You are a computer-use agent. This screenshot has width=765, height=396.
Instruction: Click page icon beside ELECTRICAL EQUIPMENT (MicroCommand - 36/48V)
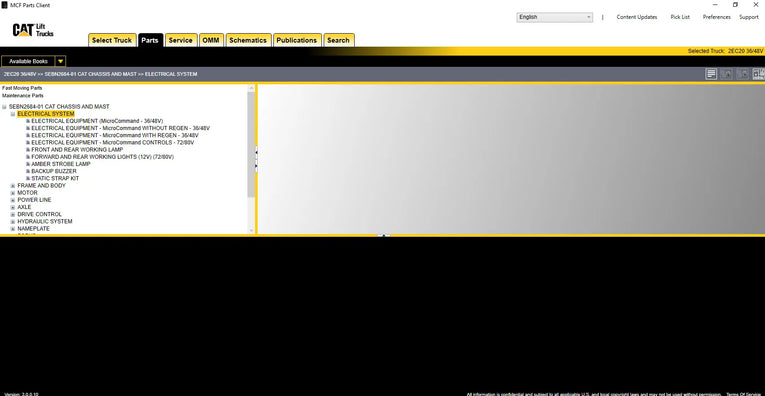(28, 121)
